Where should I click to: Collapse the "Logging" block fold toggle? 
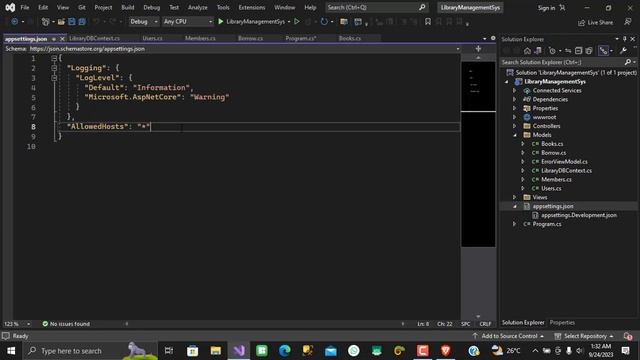click(54, 68)
